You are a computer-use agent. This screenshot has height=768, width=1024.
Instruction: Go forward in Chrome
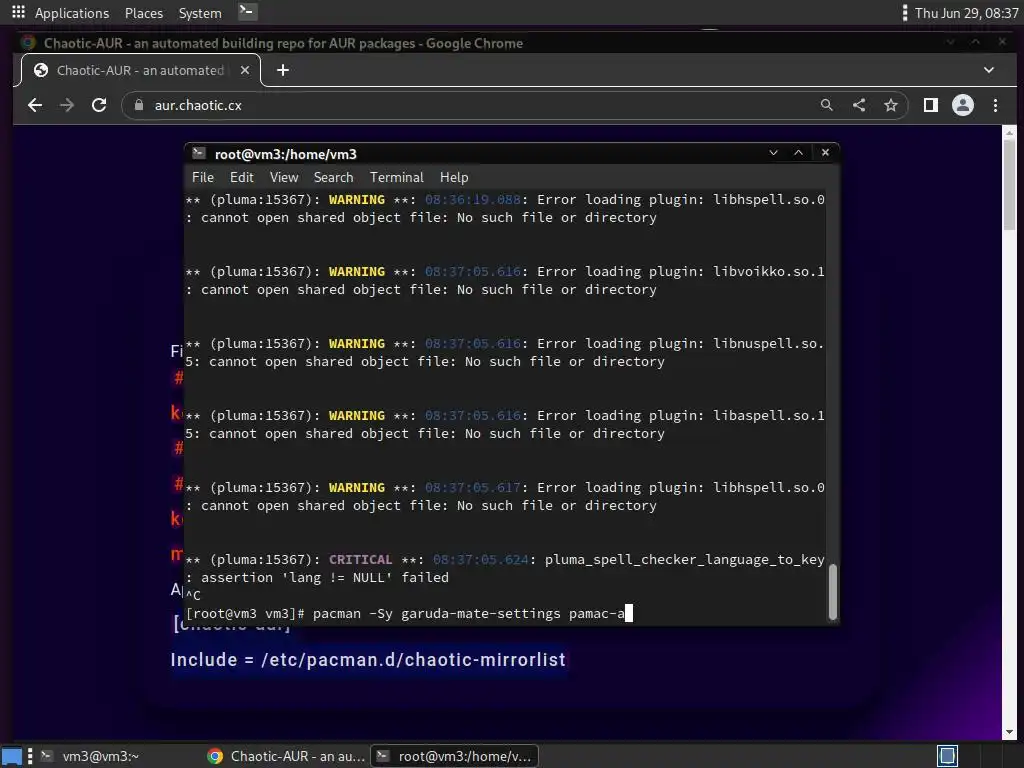pos(67,105)
